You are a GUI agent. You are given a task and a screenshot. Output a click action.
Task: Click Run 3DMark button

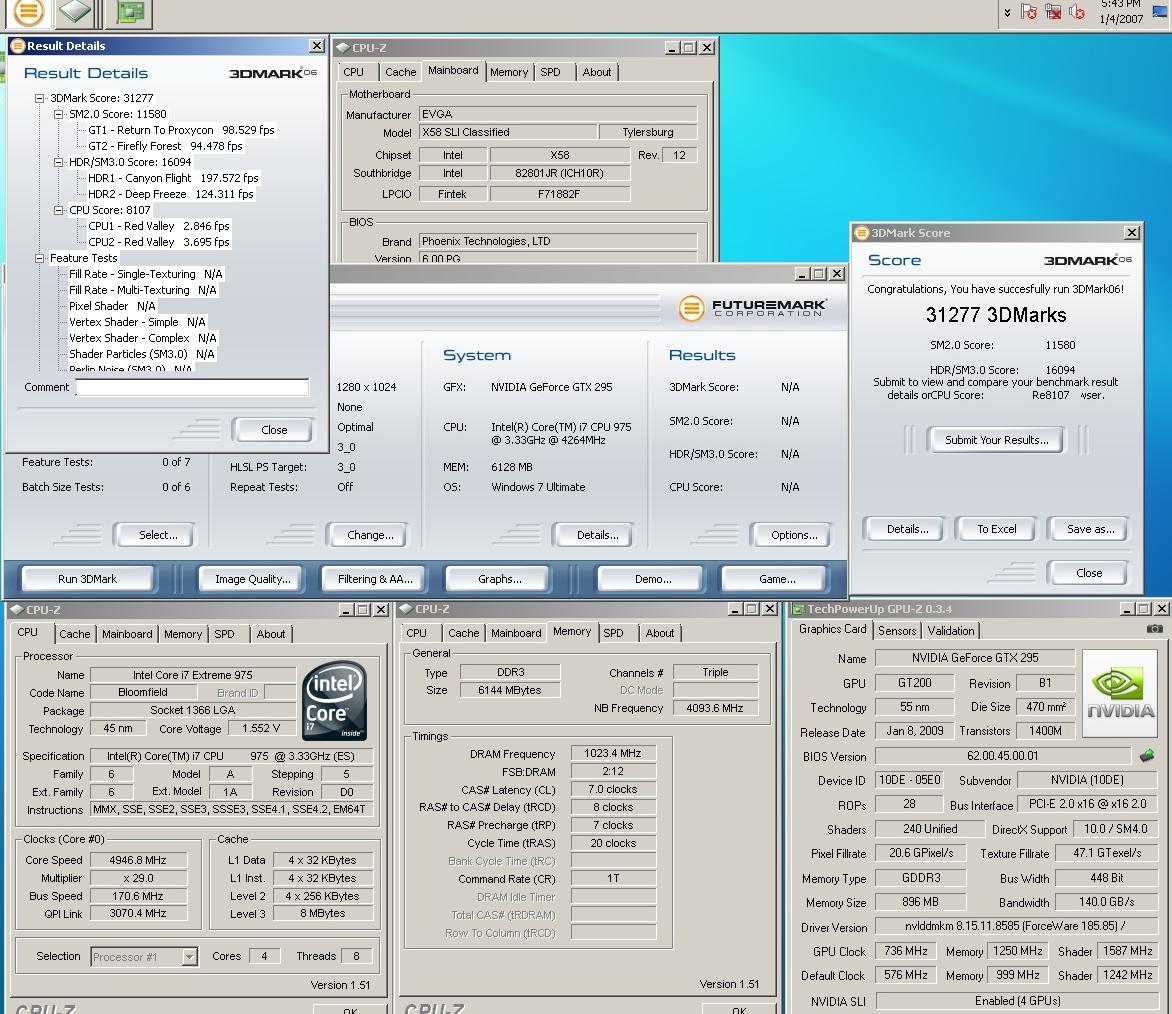[x=87, y=579]
